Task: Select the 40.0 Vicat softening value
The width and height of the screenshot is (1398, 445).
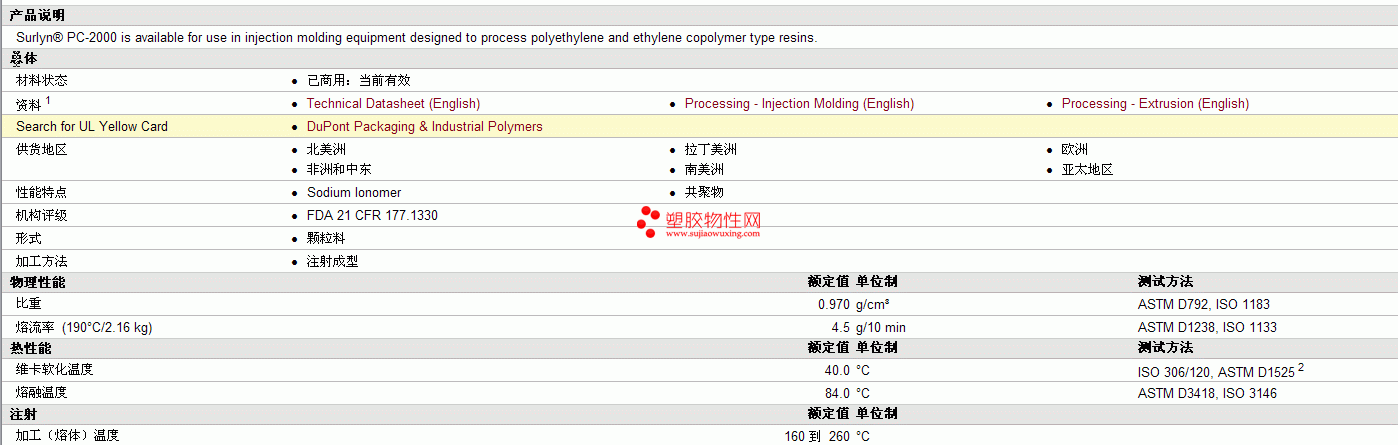Action: (x=837, y=370)
